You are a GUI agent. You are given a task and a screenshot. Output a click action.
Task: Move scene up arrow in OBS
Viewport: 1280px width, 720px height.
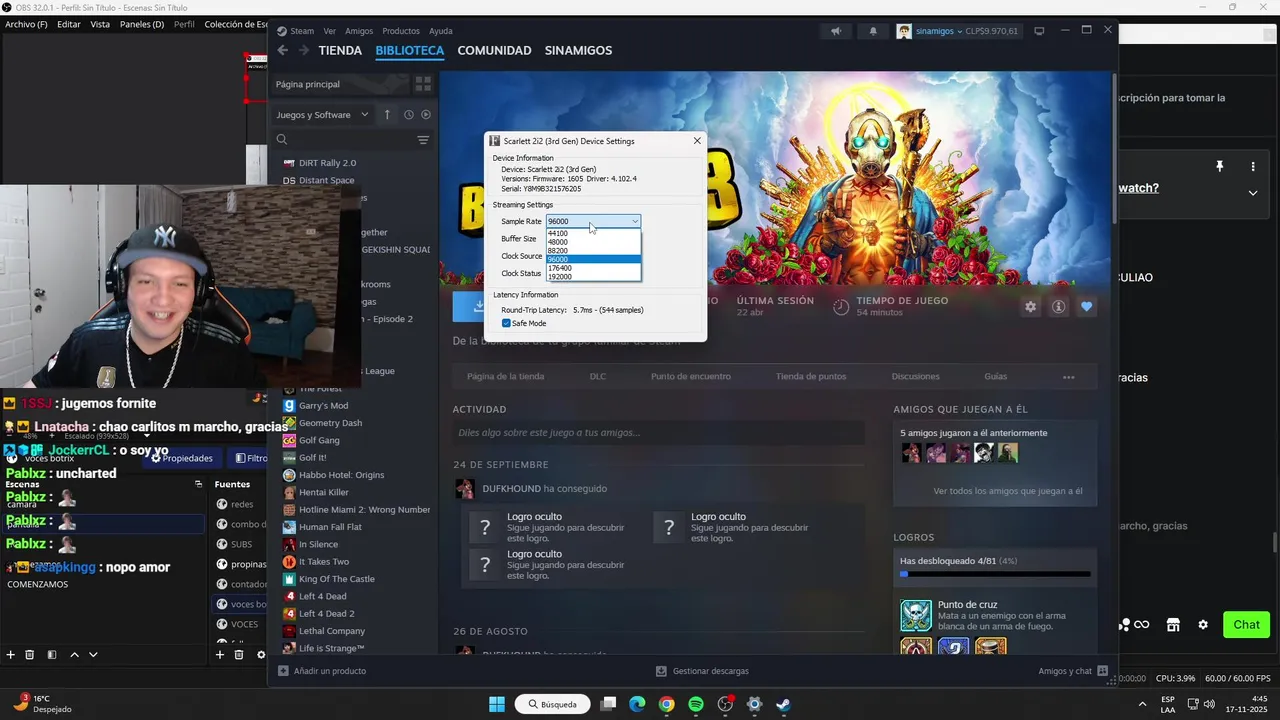(74, 655)
